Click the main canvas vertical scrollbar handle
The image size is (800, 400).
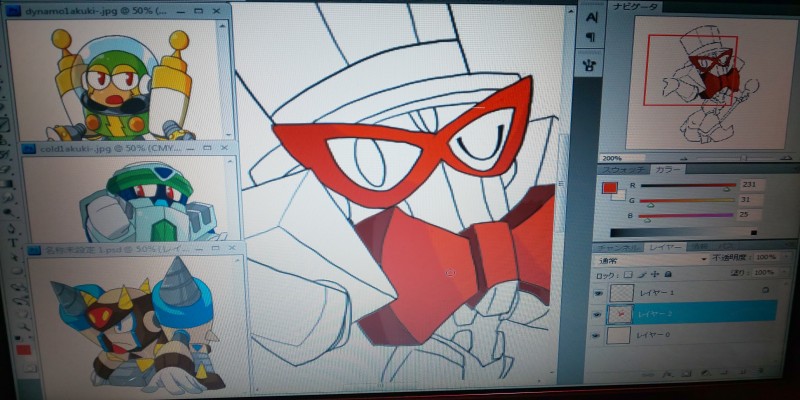[562, 183]
